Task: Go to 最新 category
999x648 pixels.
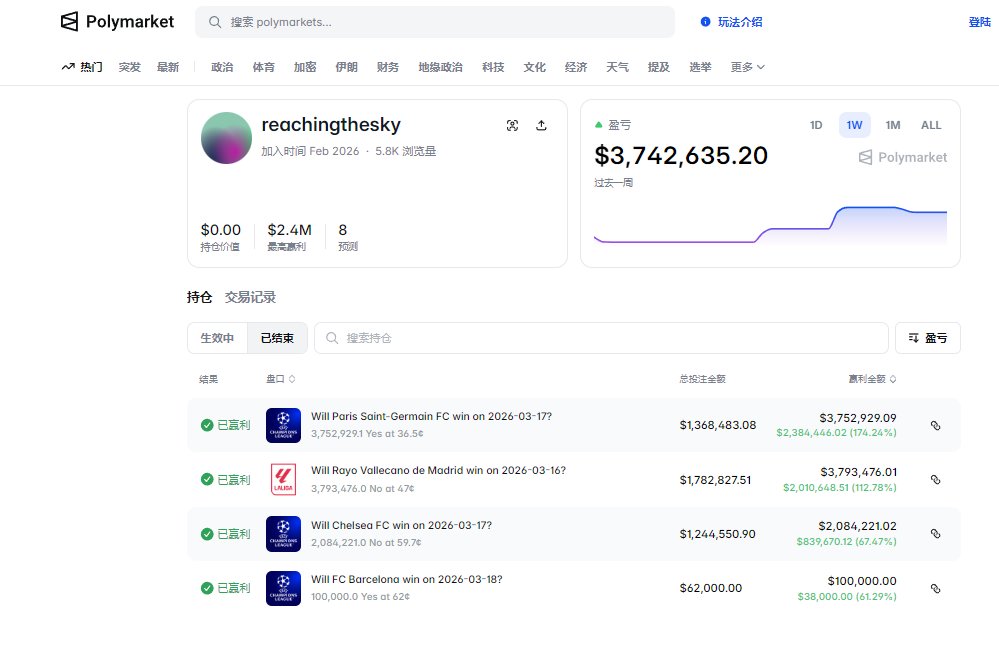Action: pos(168,67)
